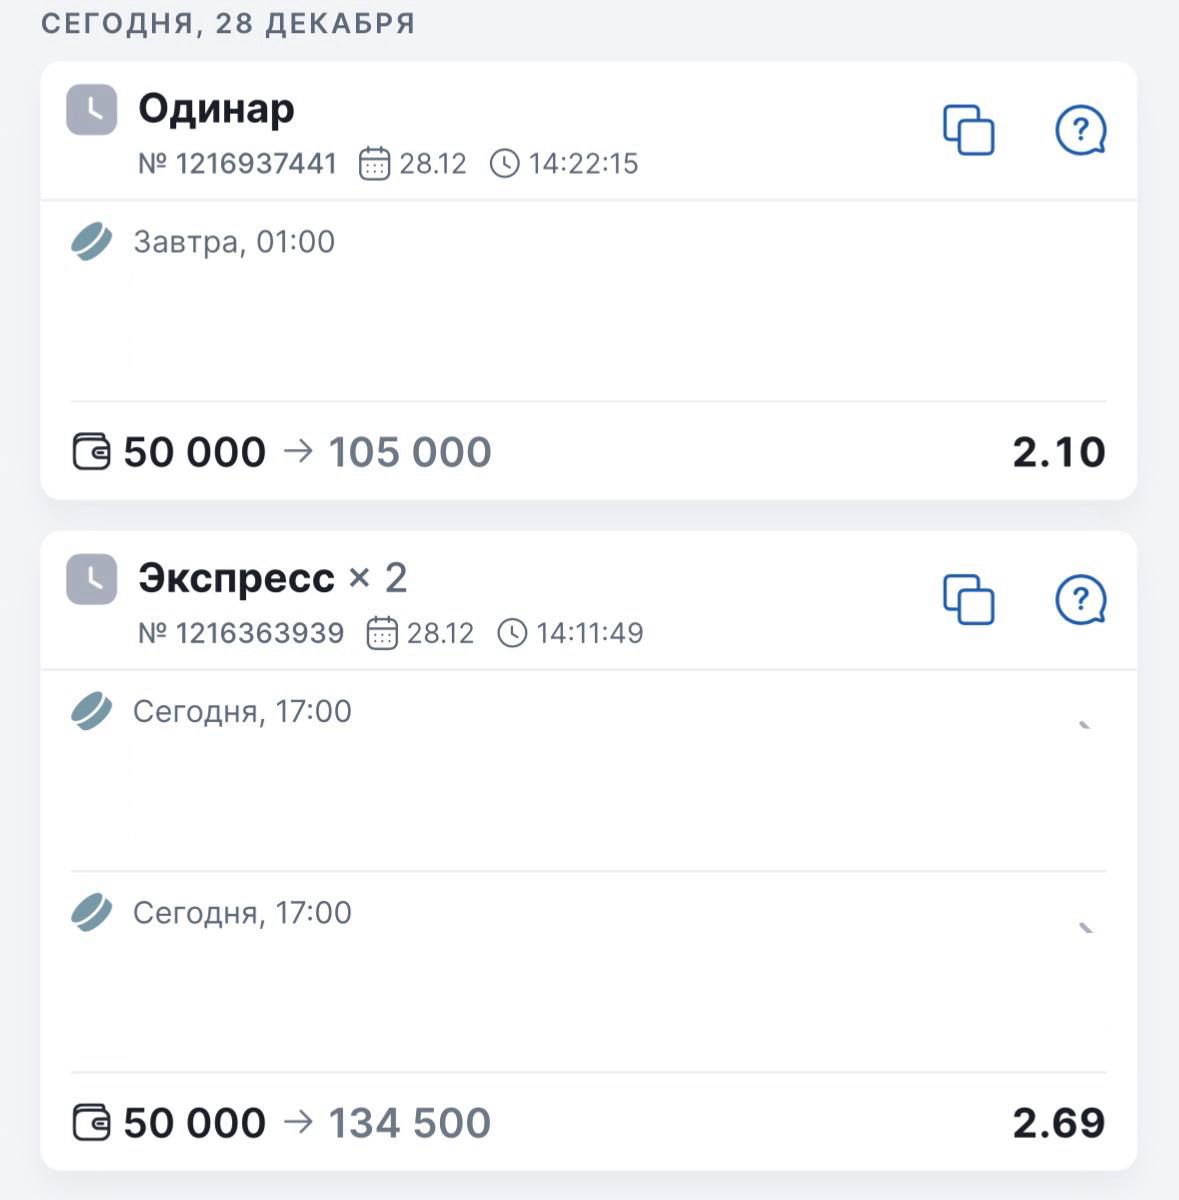
Task: Click the pending clock icon beside Одинар
Action: [92, 109]
